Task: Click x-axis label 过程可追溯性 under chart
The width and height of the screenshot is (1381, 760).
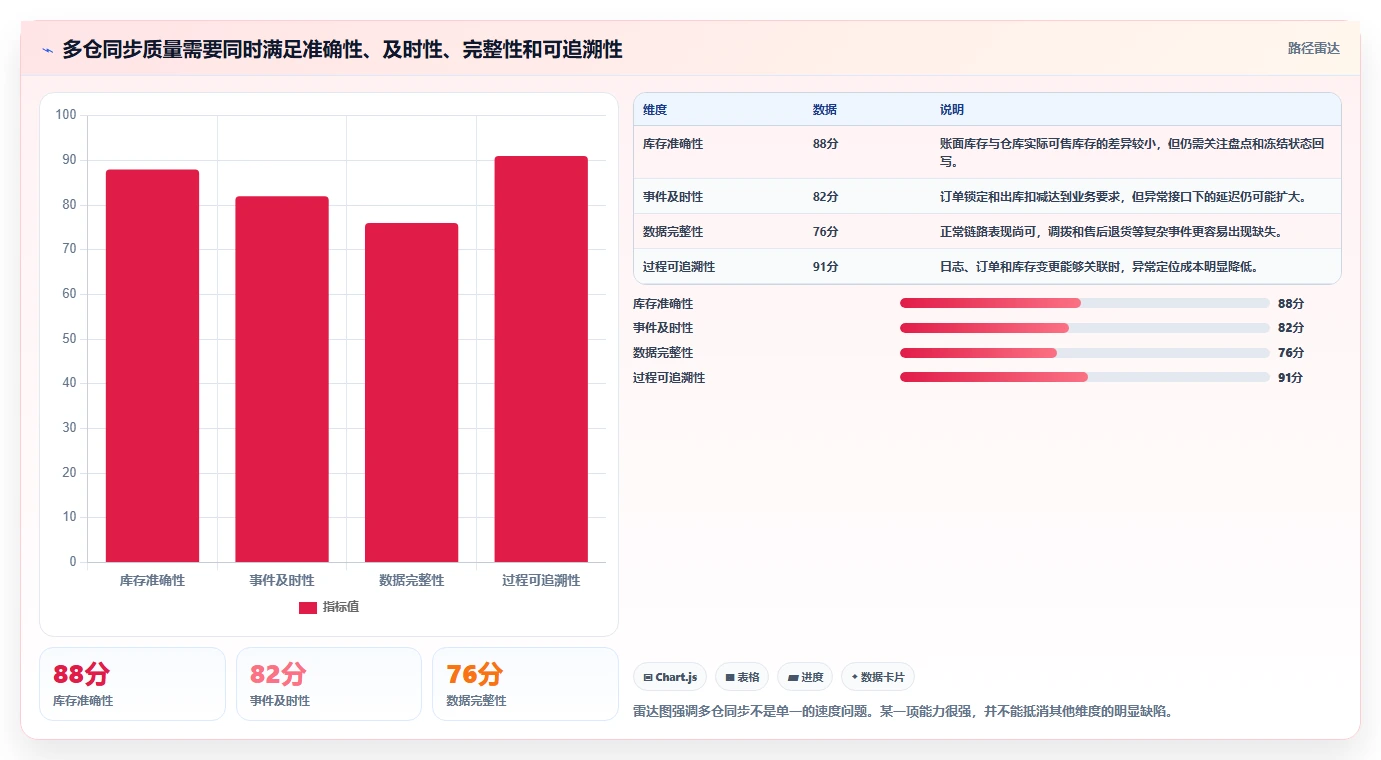Action: coord(541,580)
